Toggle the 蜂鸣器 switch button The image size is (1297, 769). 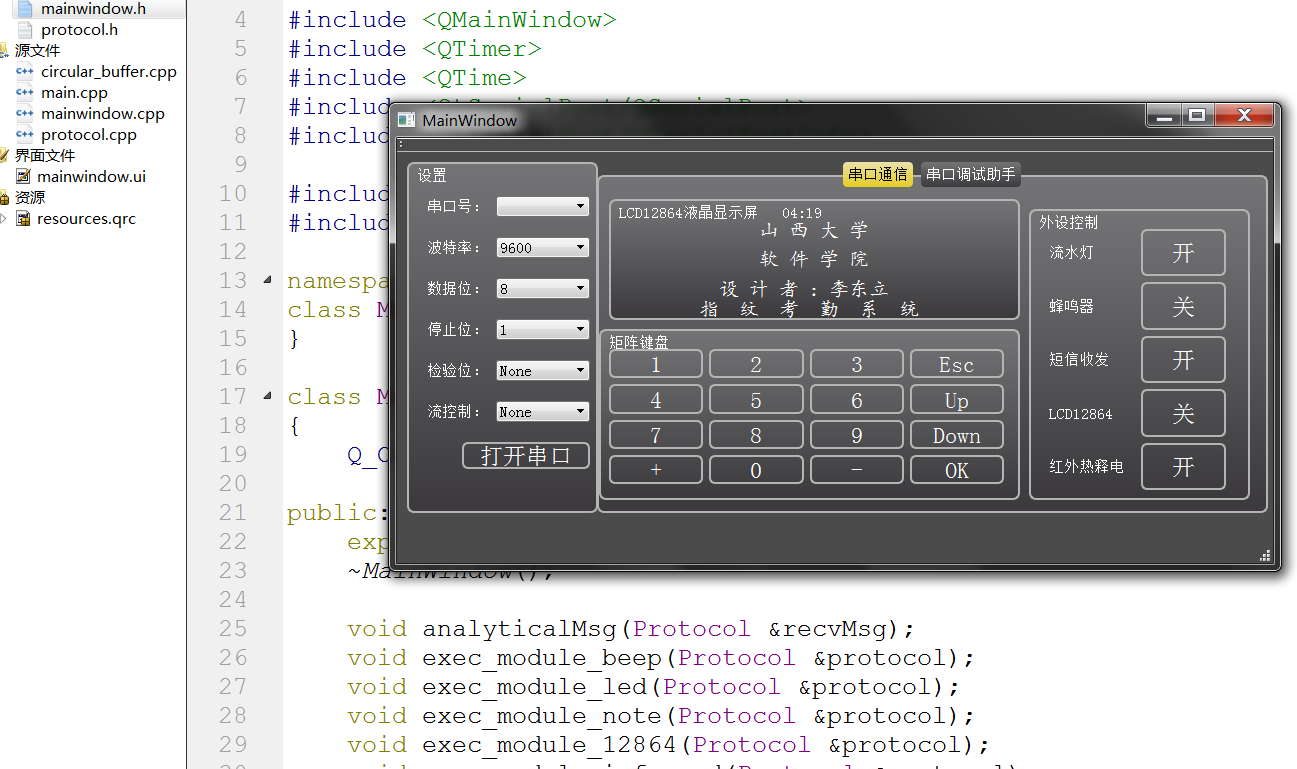coord(1183,305)
